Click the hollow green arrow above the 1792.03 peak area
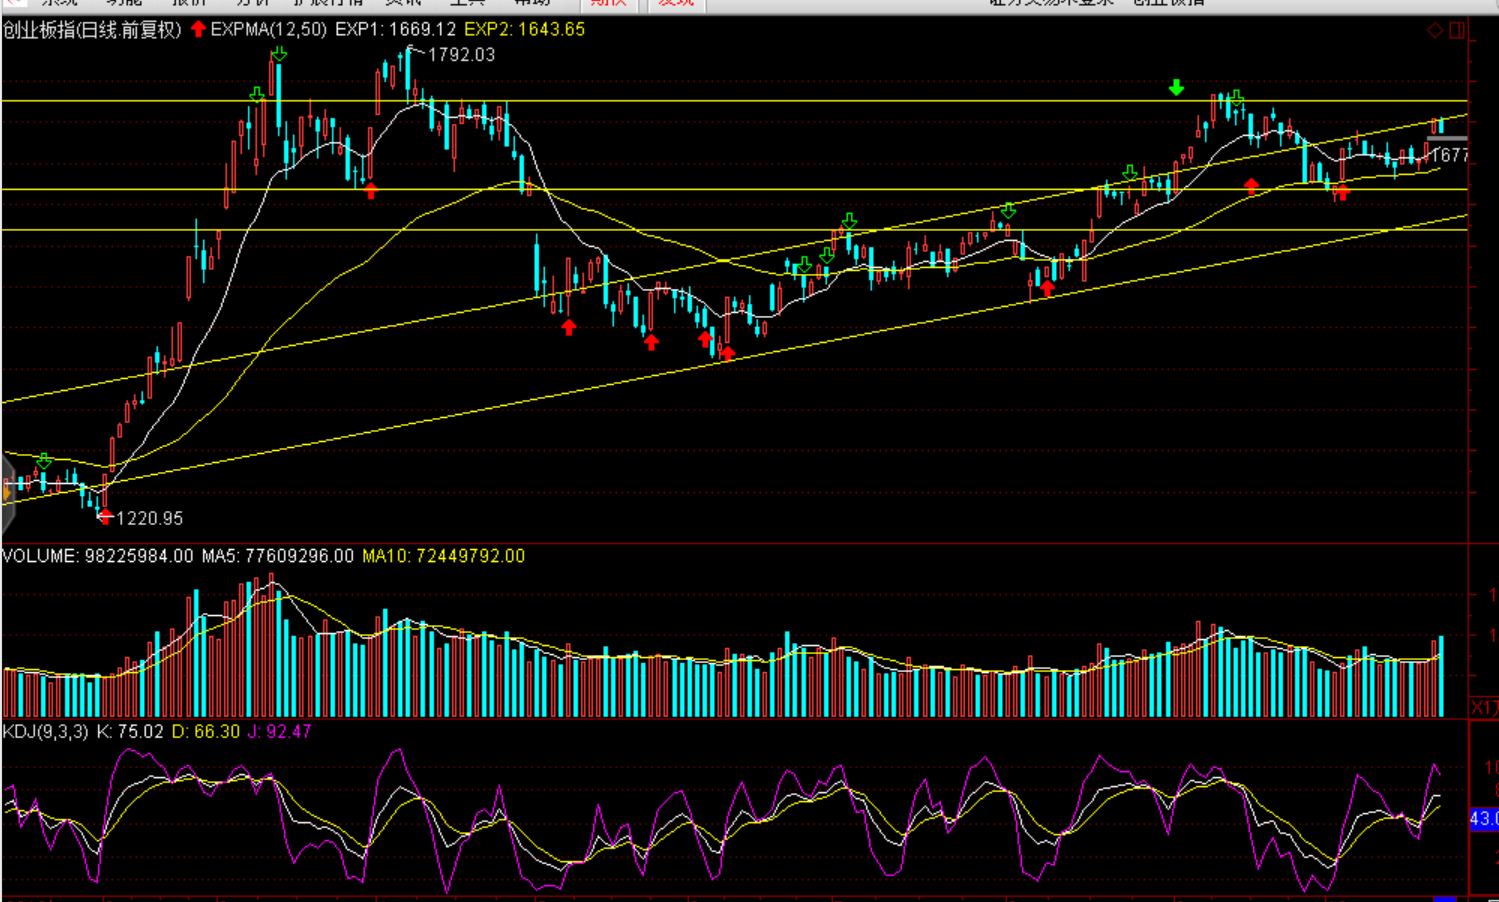Image resolution: width=1499 pixels, height=902 pixels. click(x=279, y=54)
